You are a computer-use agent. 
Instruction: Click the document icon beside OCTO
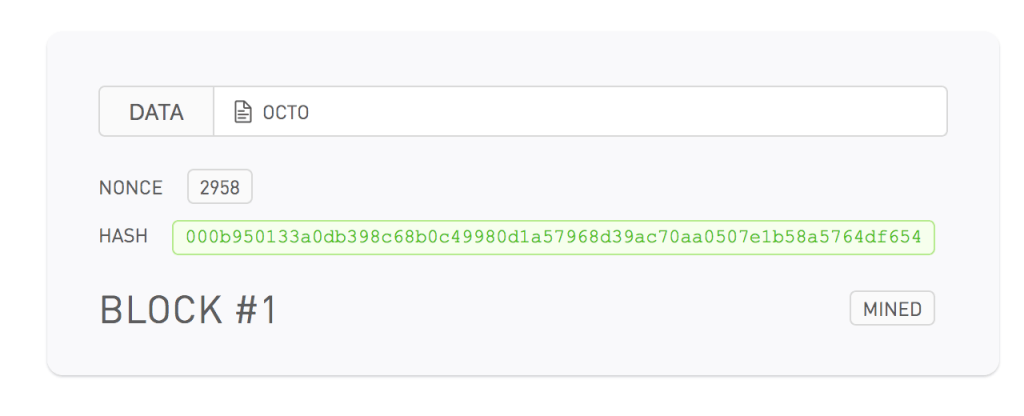pos(241,112)
